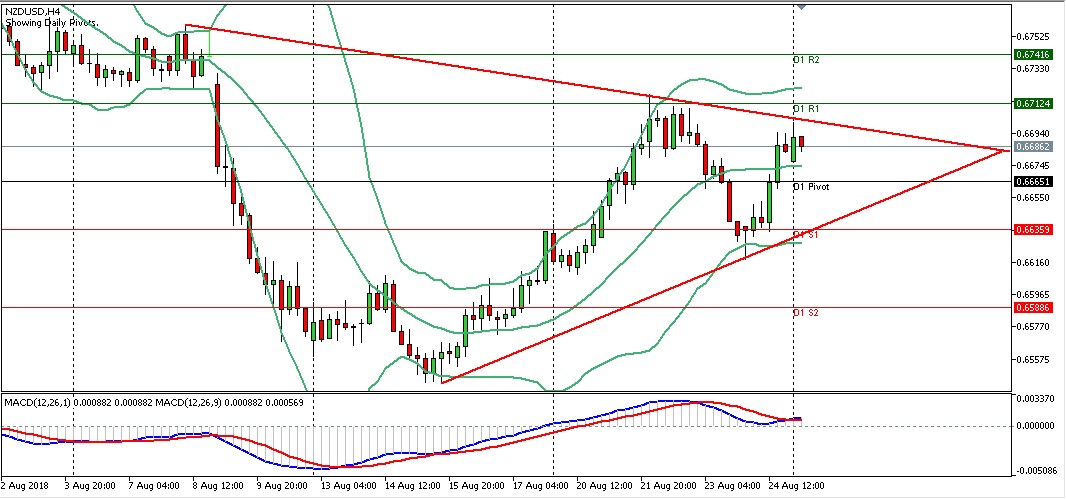Click the D1 Pivot level label
1066x499 pixels.
point(810,186)
